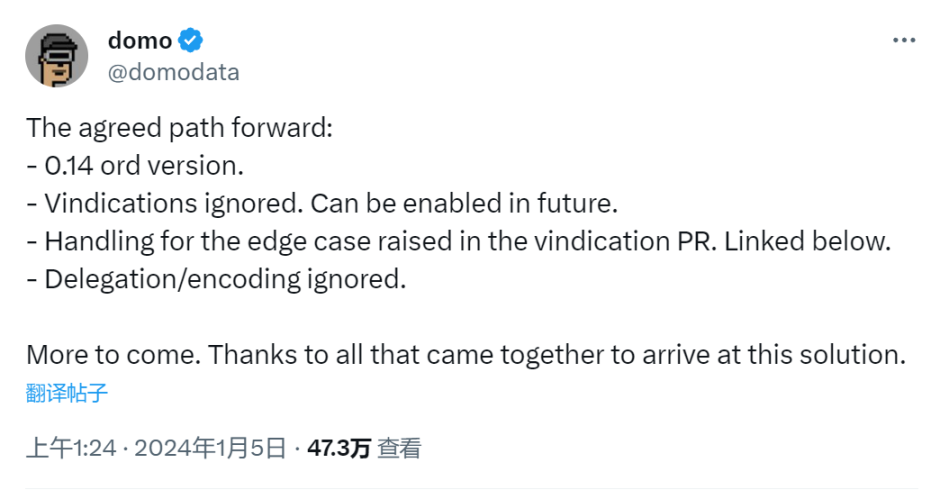The width and height of the screenshot is (940, 490).
Task: Select the '- 0.14 ord version.' line
Action: pos(135,166)
